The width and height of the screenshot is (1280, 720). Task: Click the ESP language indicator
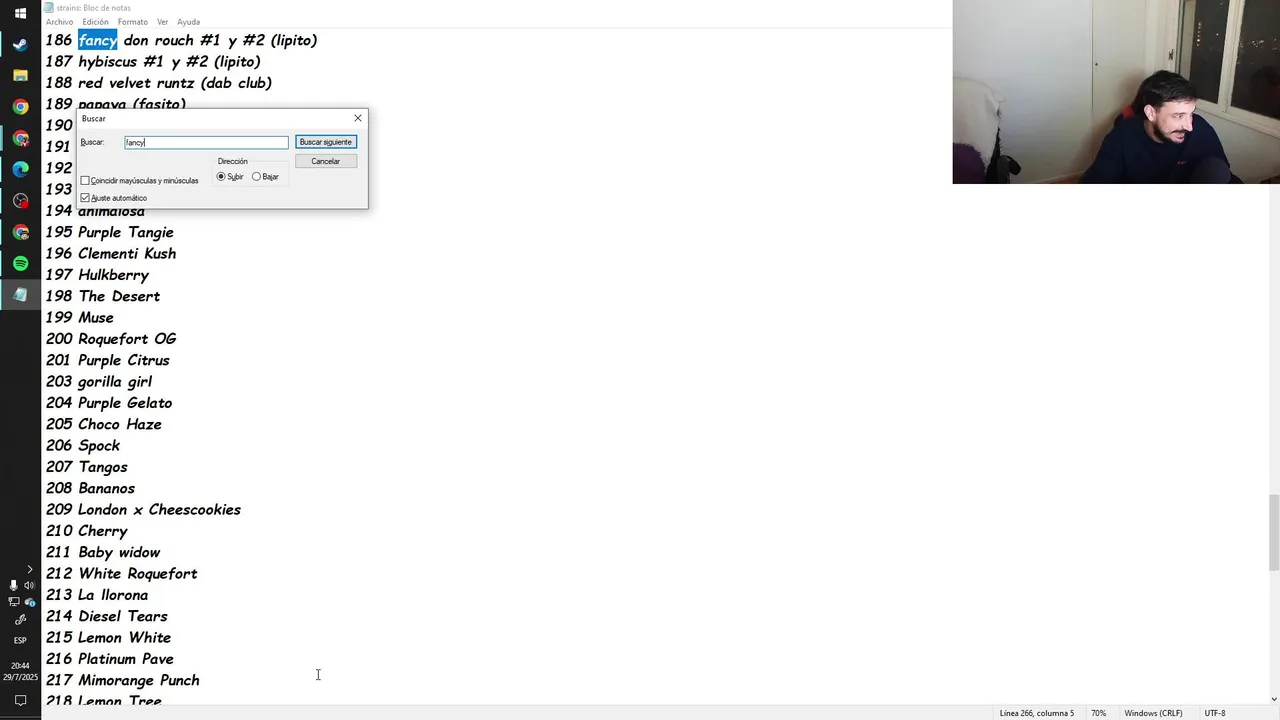[20, 640]
